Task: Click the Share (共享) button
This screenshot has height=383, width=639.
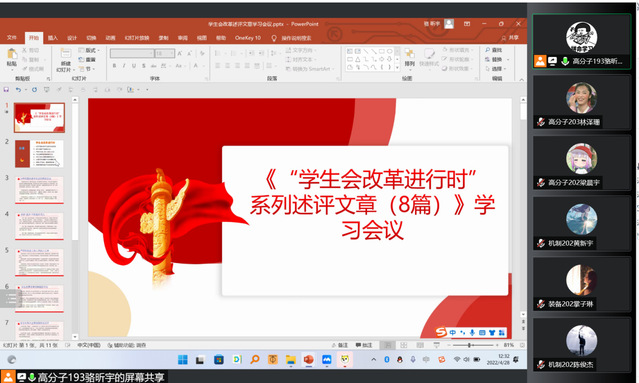Action: tap(510, 37)
